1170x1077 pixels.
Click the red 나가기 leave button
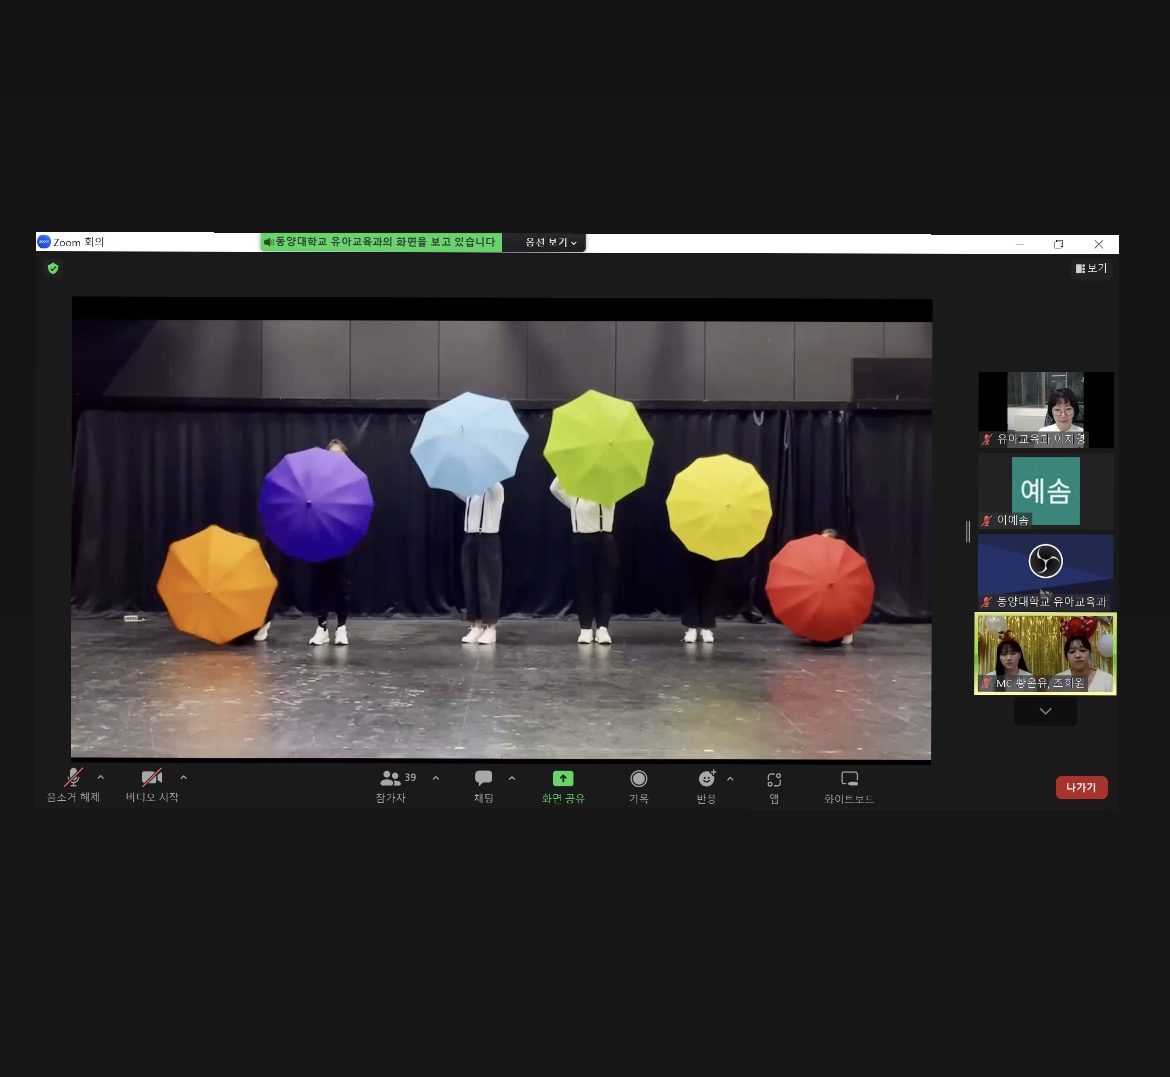1081,788
